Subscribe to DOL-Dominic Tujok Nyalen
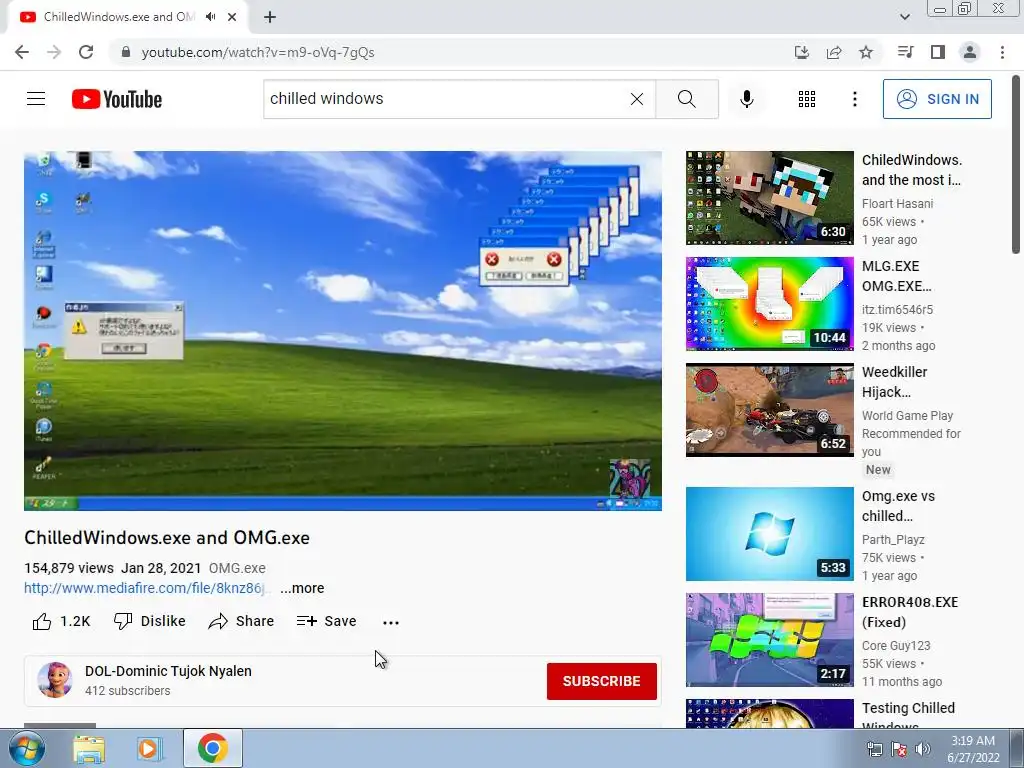The image size is (1024, 768). (x=601, y=681)
